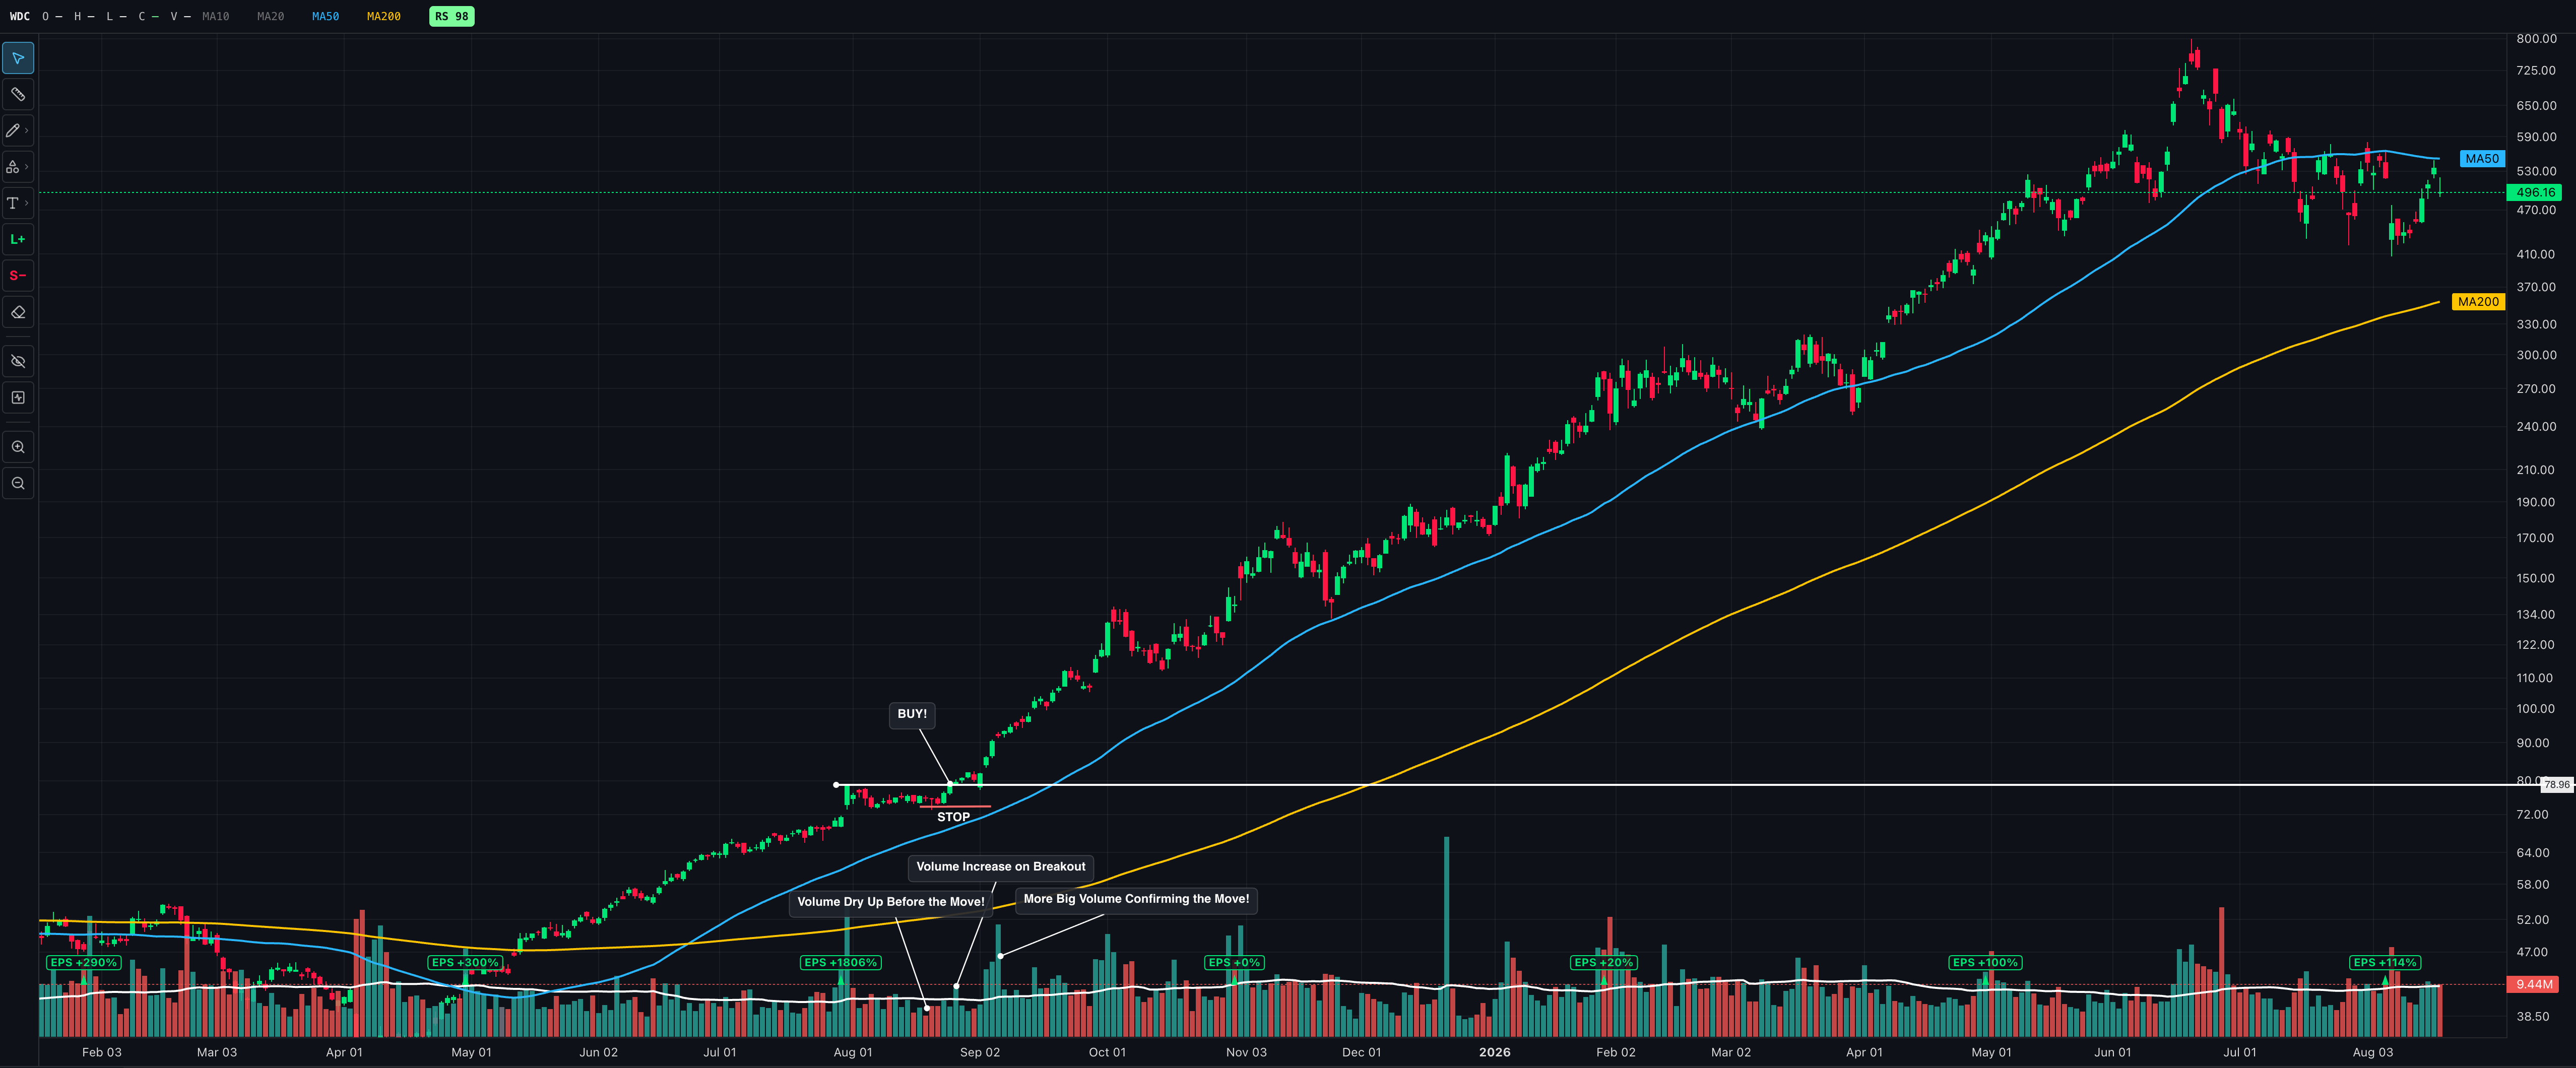Click the EPS +290% earnings marker
Viewport: 2576px width, 1068px height.
pyautogui.click(x=84, y=963)
